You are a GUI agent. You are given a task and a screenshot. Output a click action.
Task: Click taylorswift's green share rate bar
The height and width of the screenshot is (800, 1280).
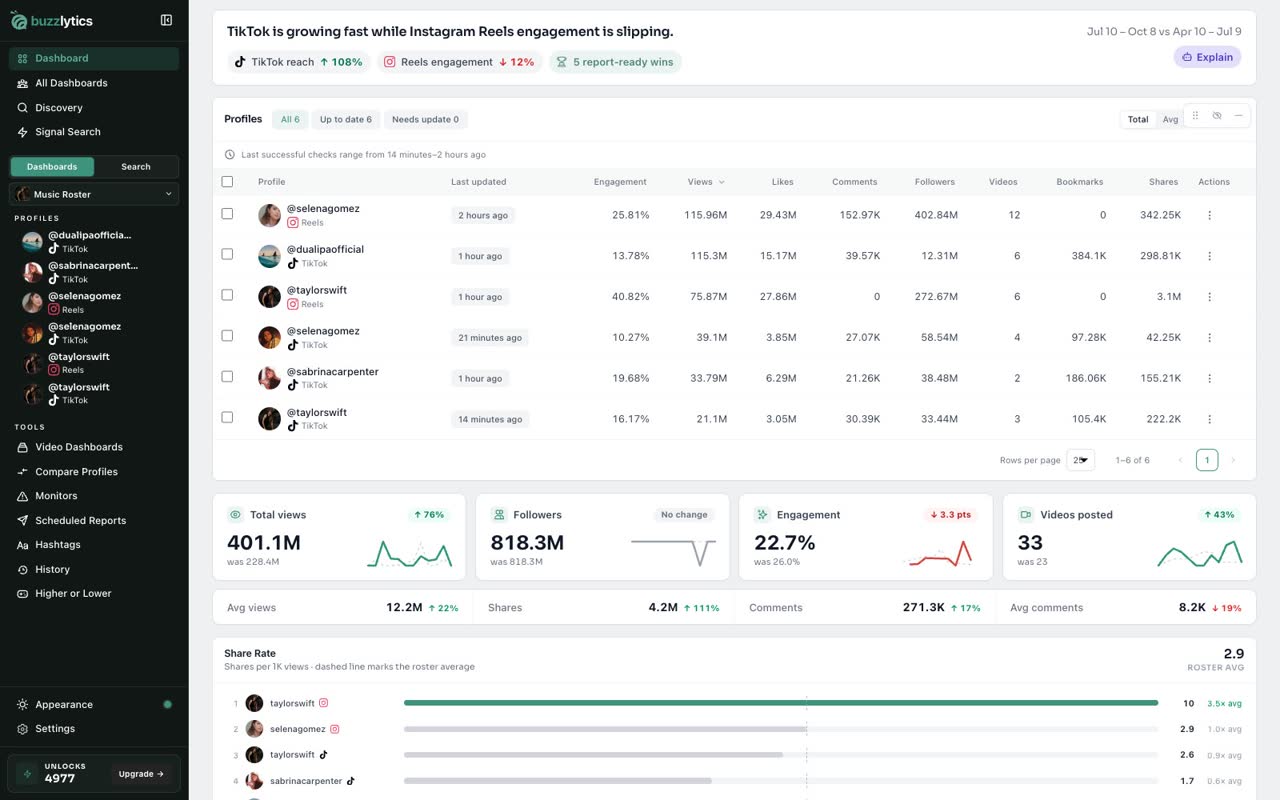(x=781, y=703)
